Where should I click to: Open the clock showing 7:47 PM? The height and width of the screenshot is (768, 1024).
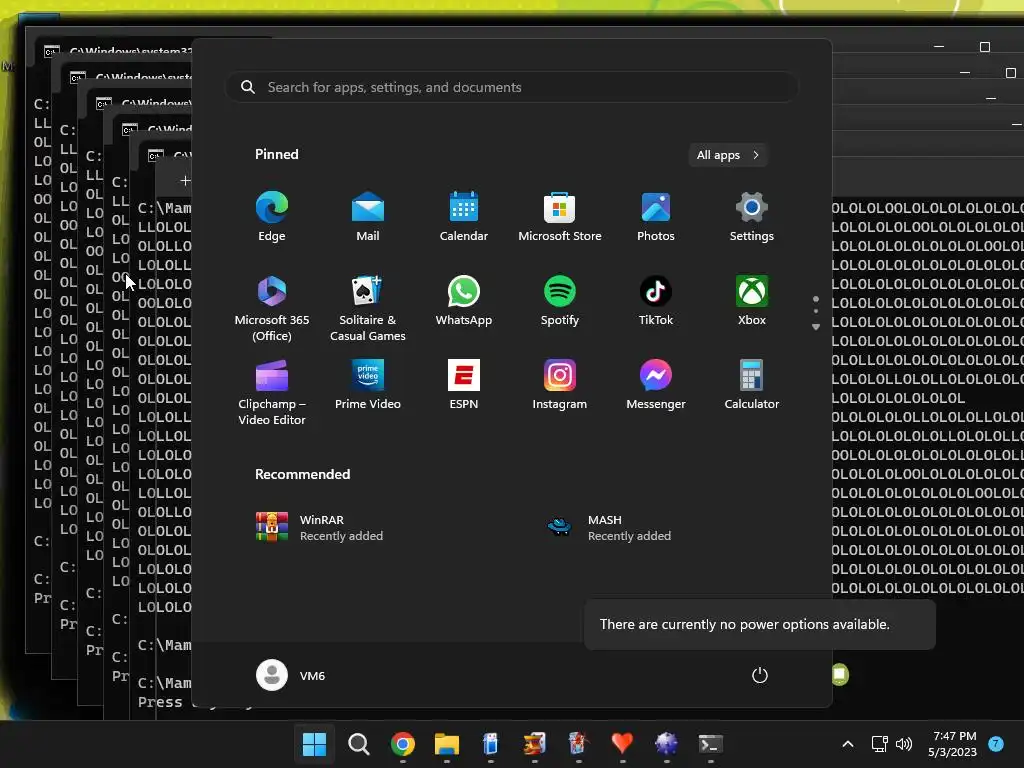click(x=952, y=744)
